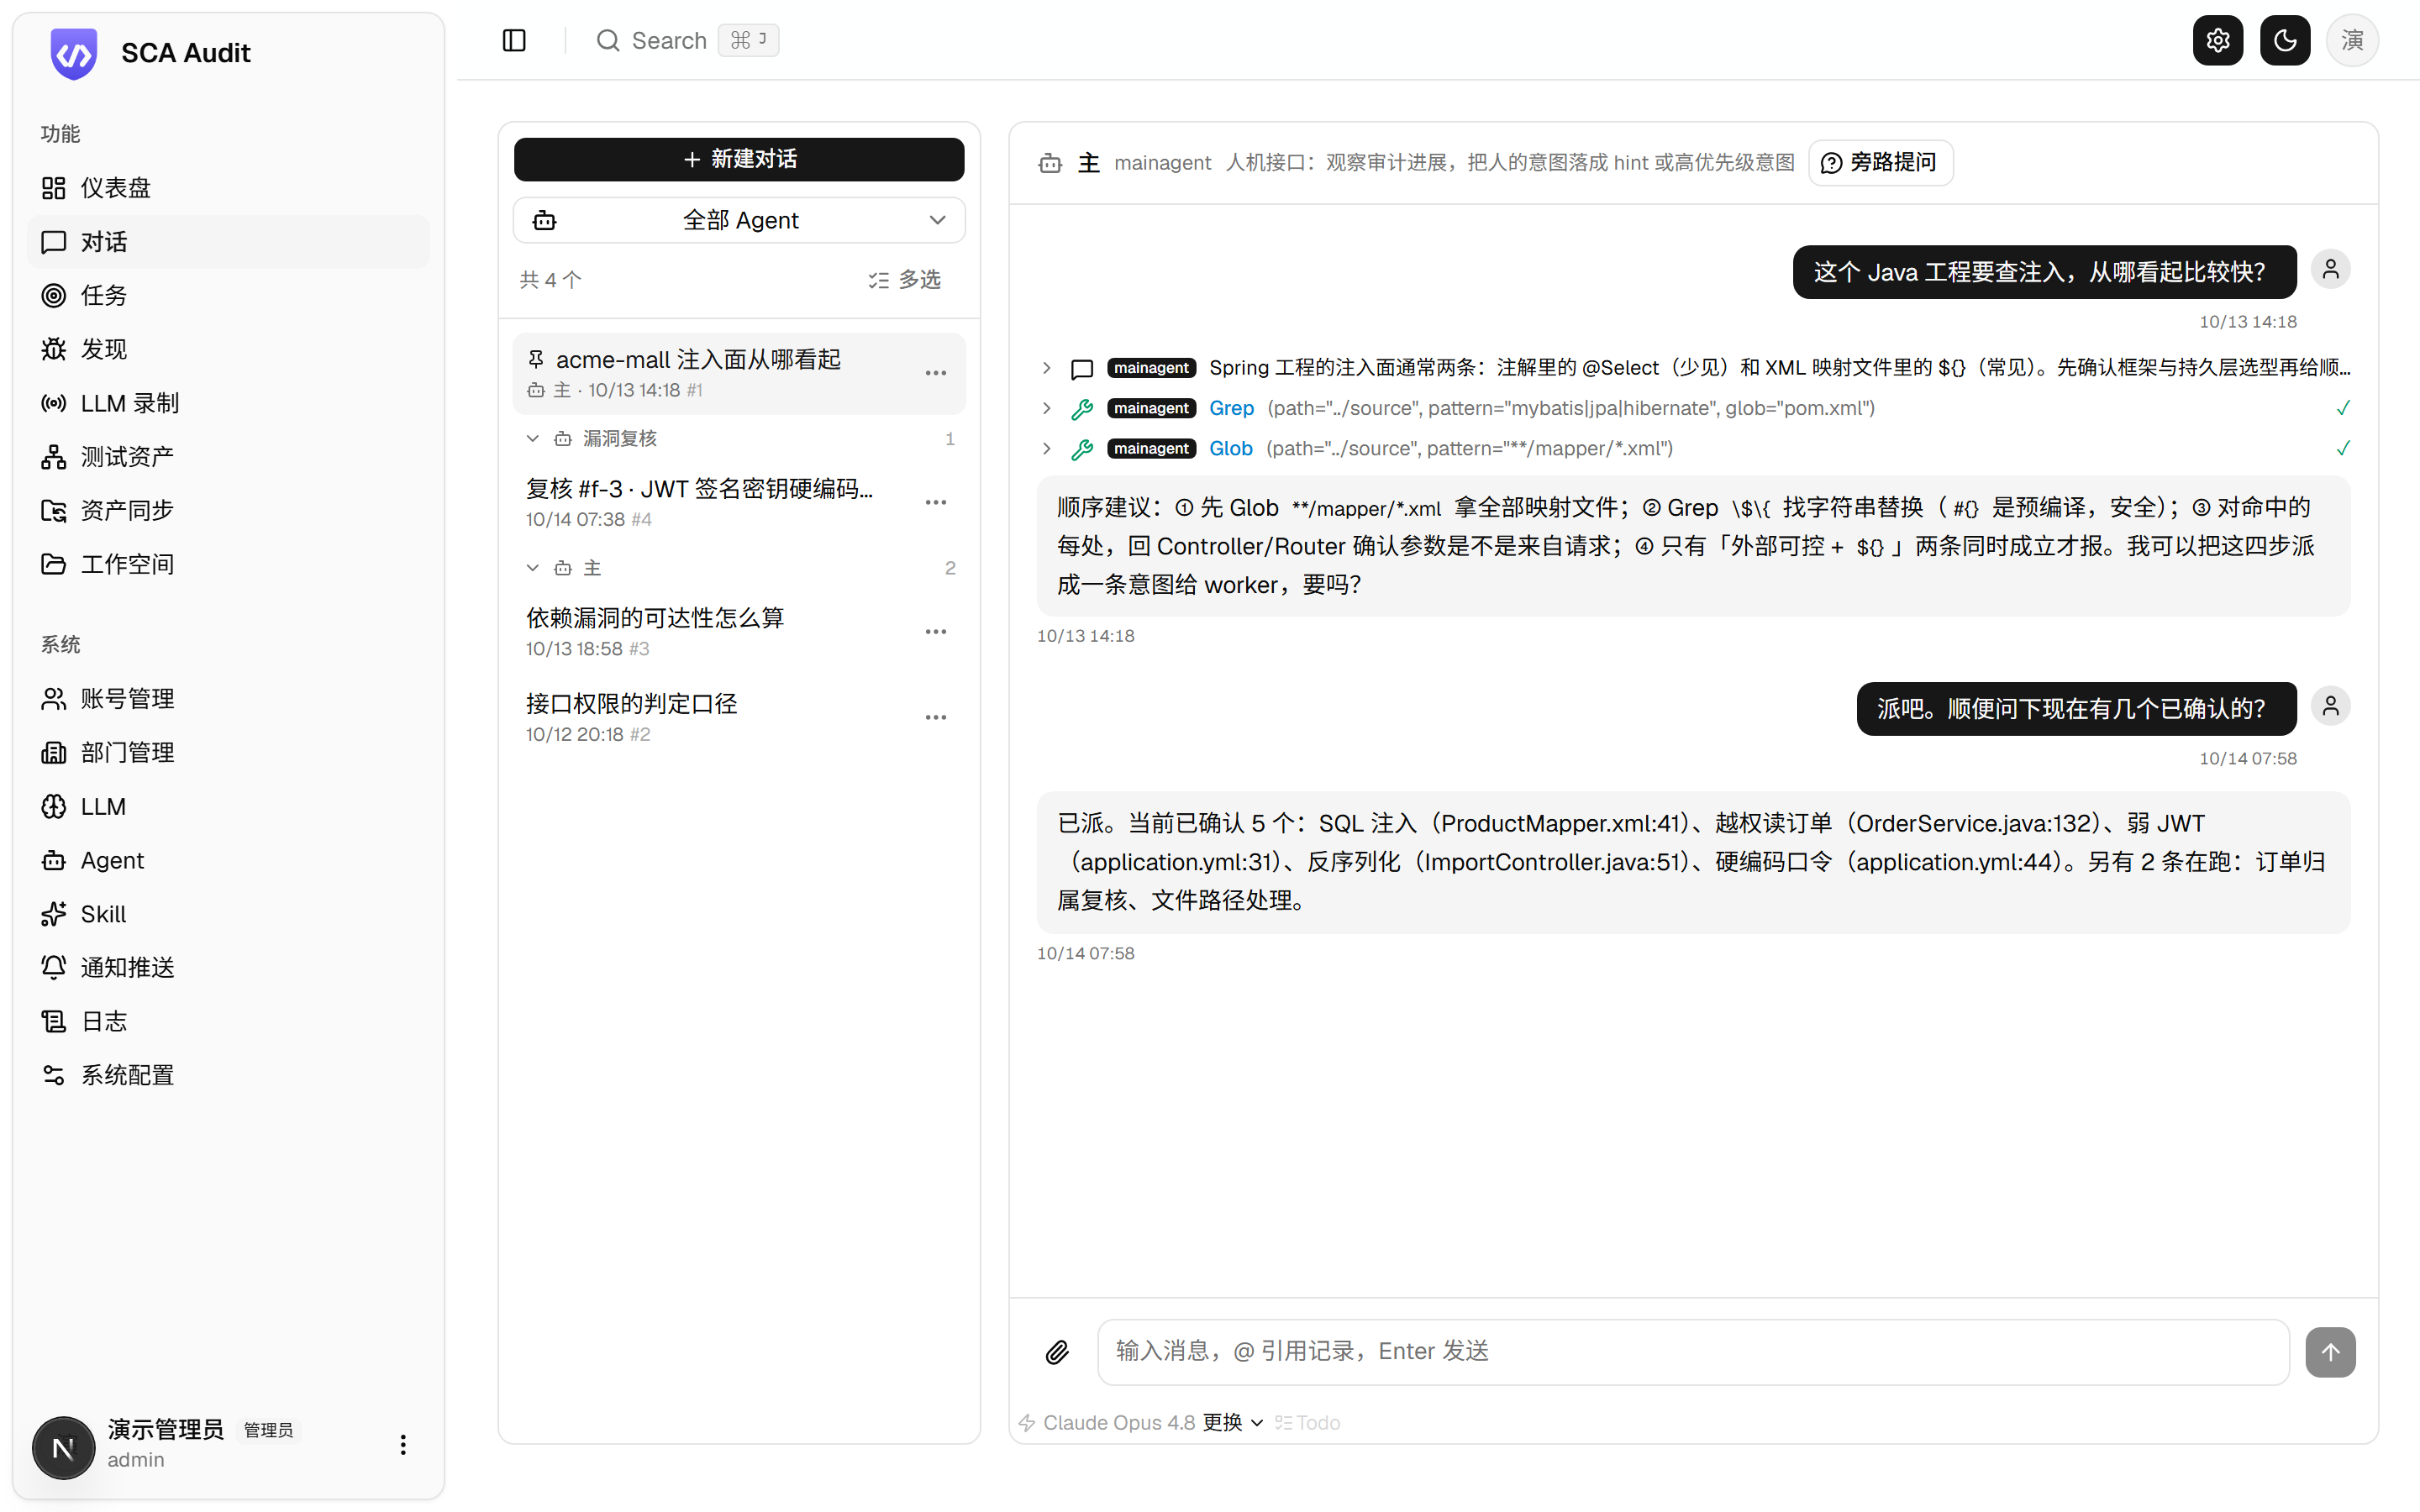2420x1512 pixels.
Task: Open settings via the gear icon
Action: tap(2217, 40)
